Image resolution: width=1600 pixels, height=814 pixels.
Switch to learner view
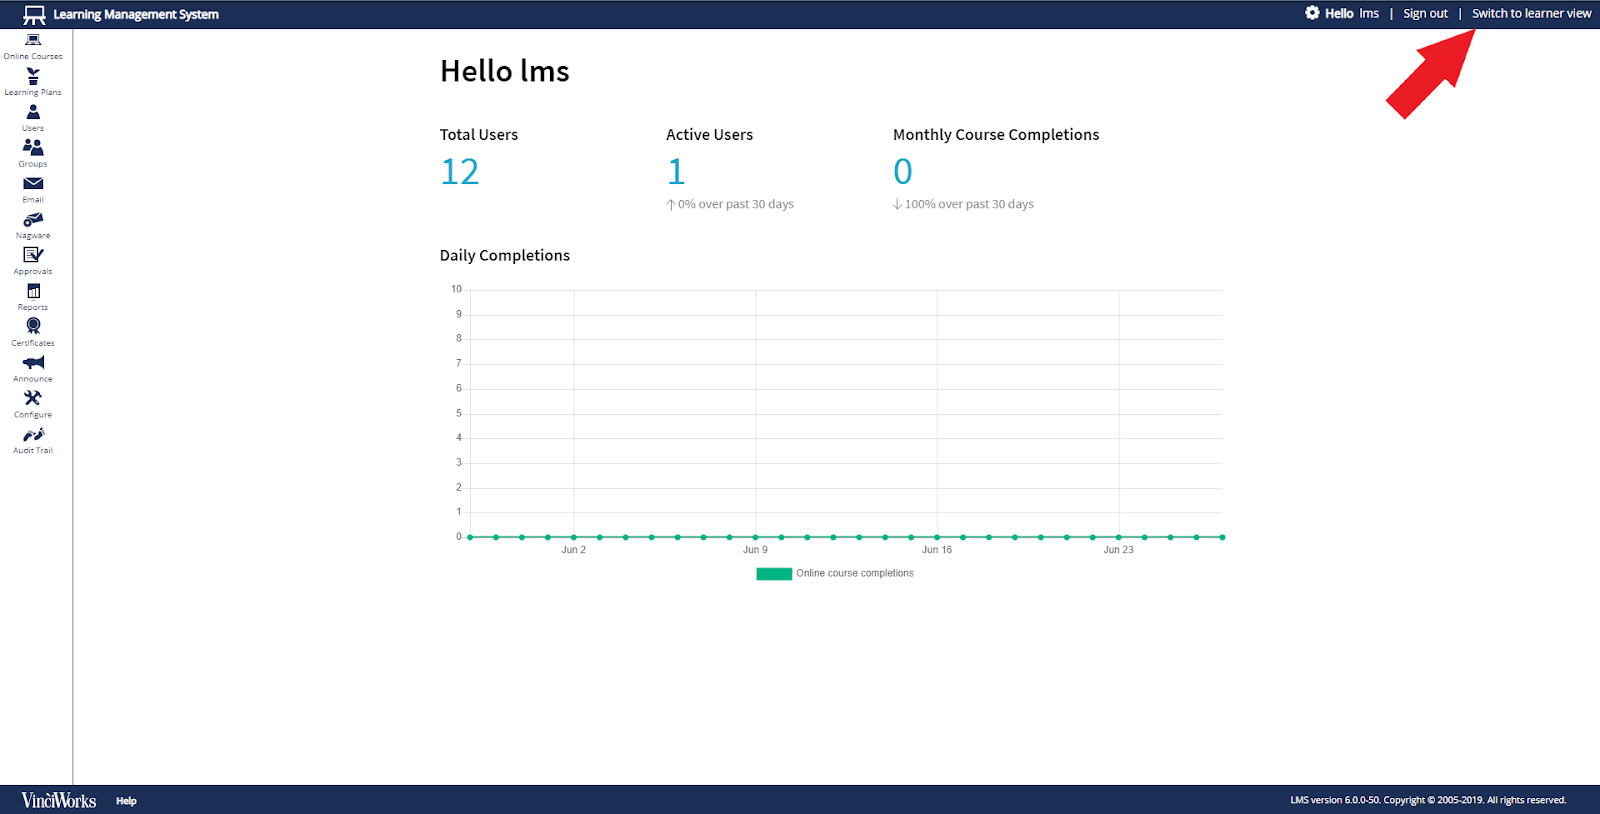pos(1531,14)
